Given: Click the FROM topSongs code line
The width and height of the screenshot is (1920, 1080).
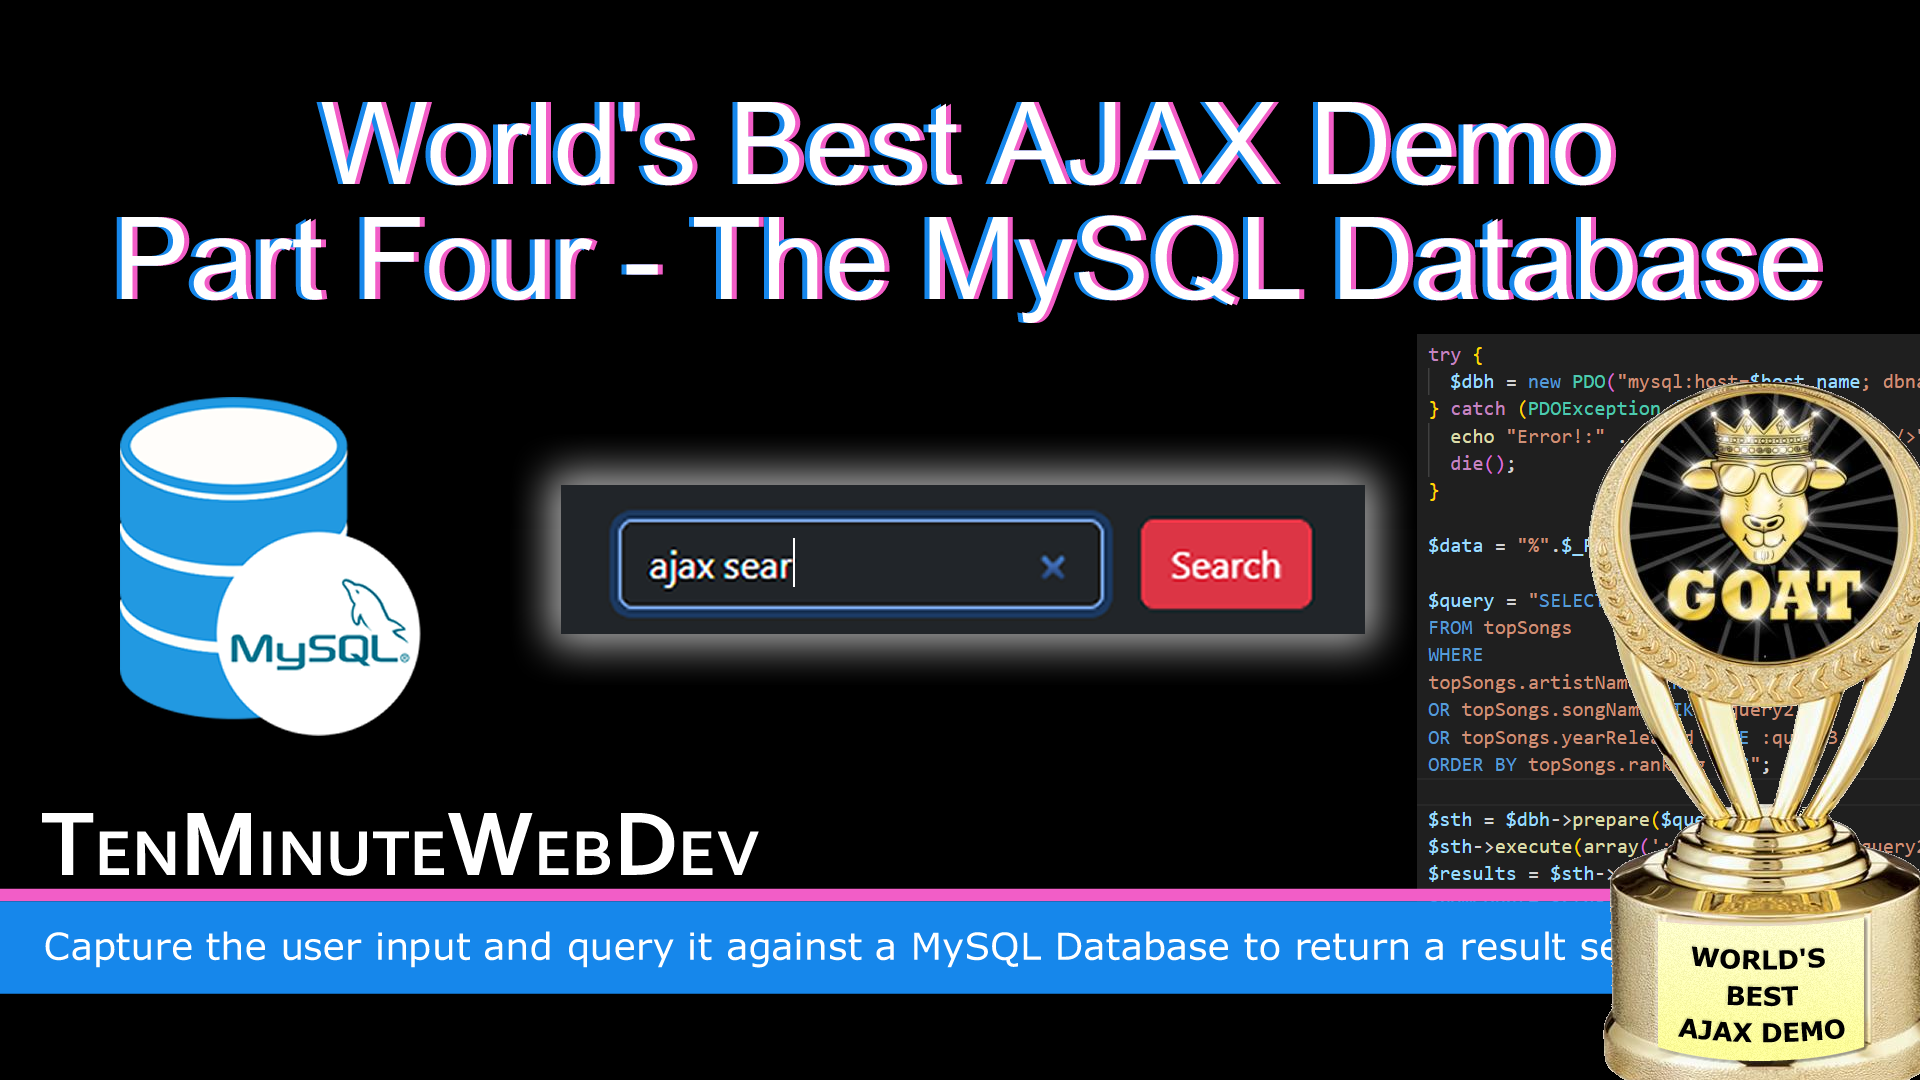Looking at the screenshot, I should click(1499, 628).
